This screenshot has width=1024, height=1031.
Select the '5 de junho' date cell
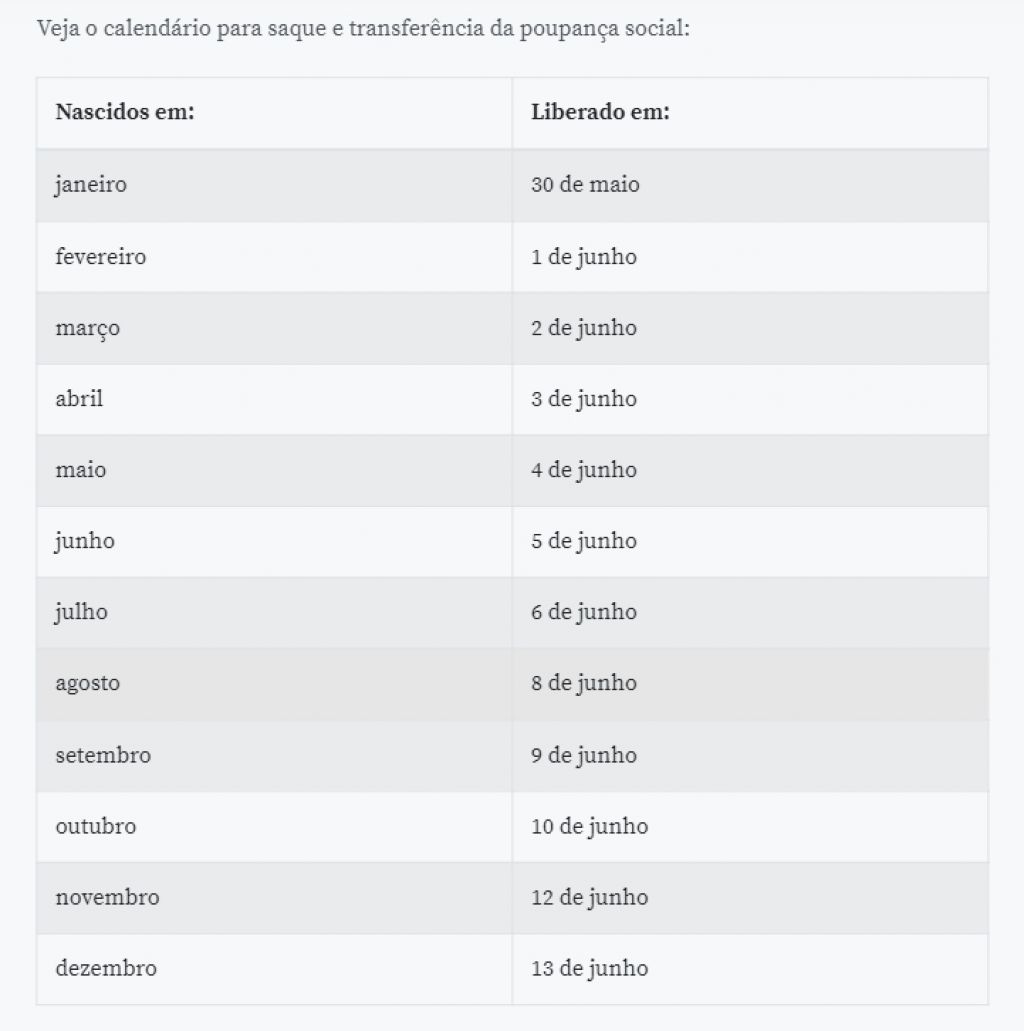pos(750,541)
